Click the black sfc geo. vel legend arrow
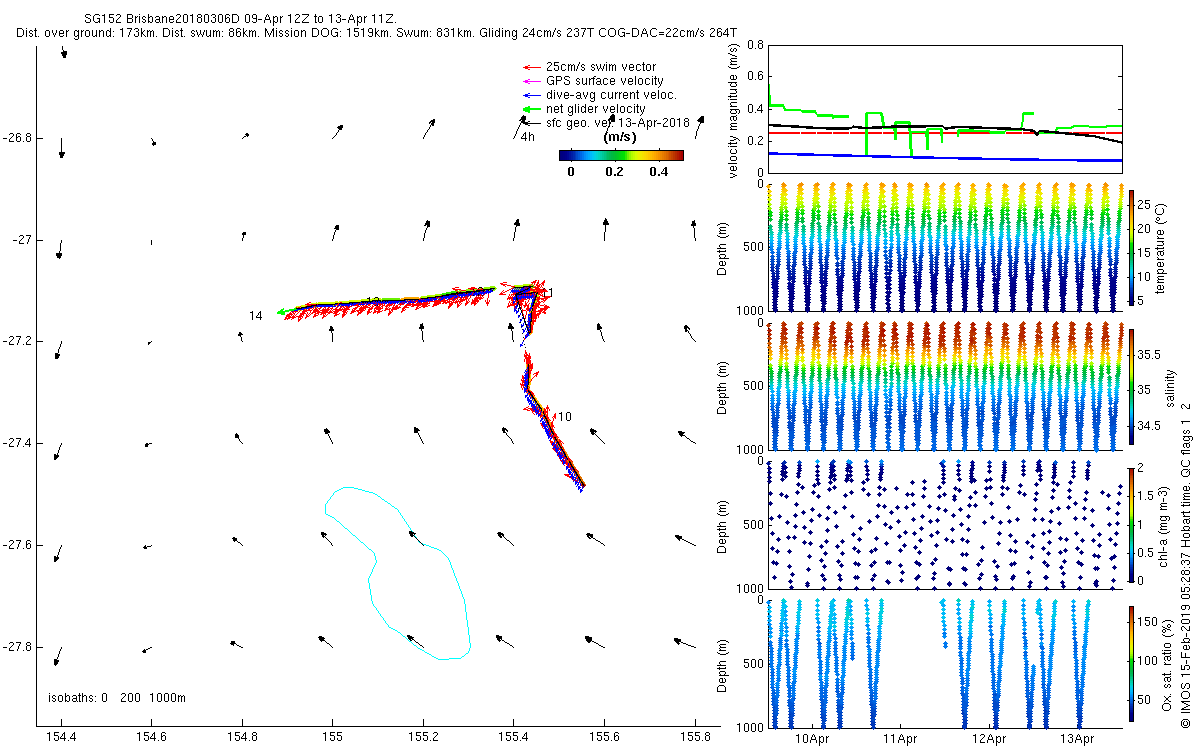Image resolution: width=1200 pixels, height=750 pixels. click(x=530, y=123)
